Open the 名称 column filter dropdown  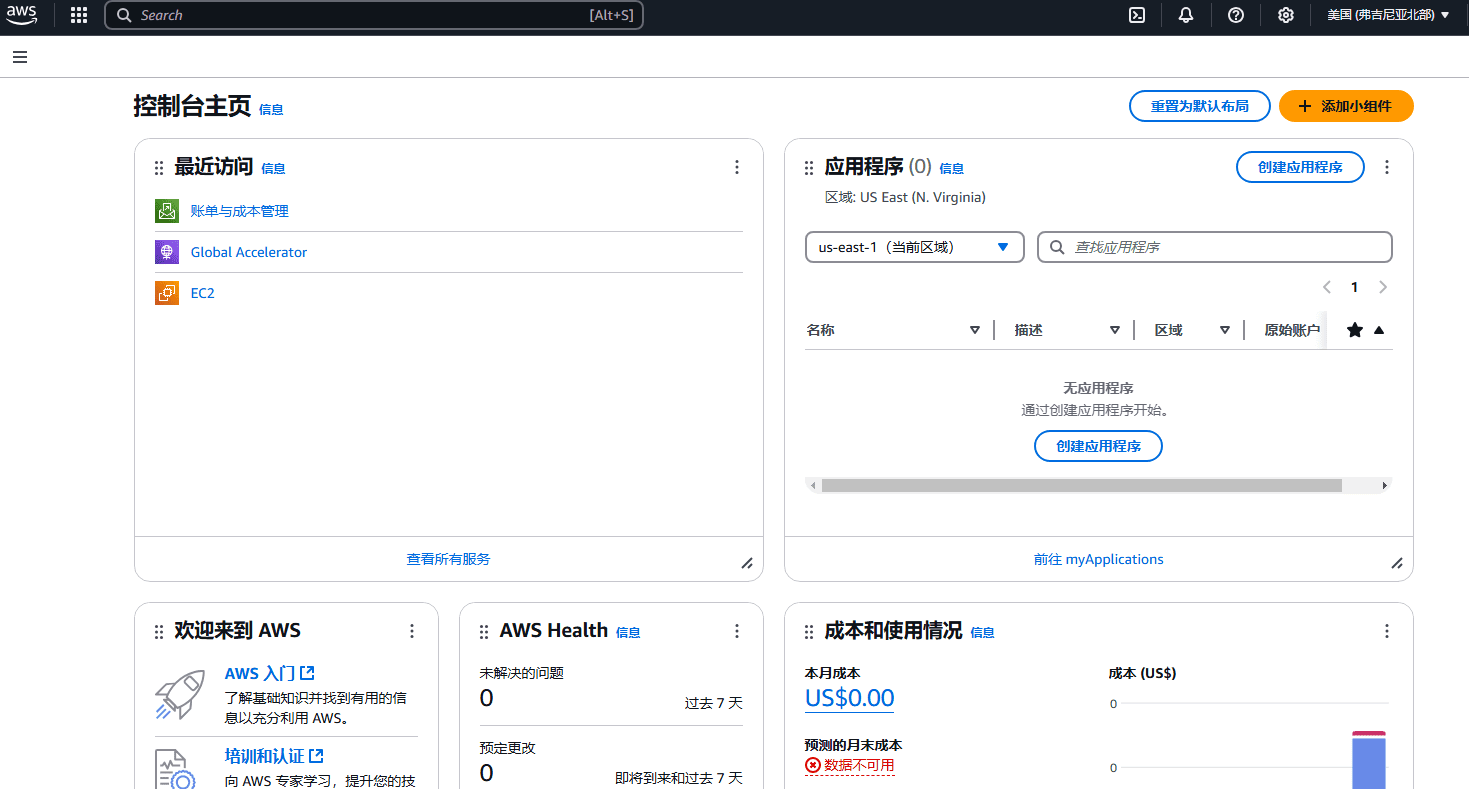coord(974,329)
